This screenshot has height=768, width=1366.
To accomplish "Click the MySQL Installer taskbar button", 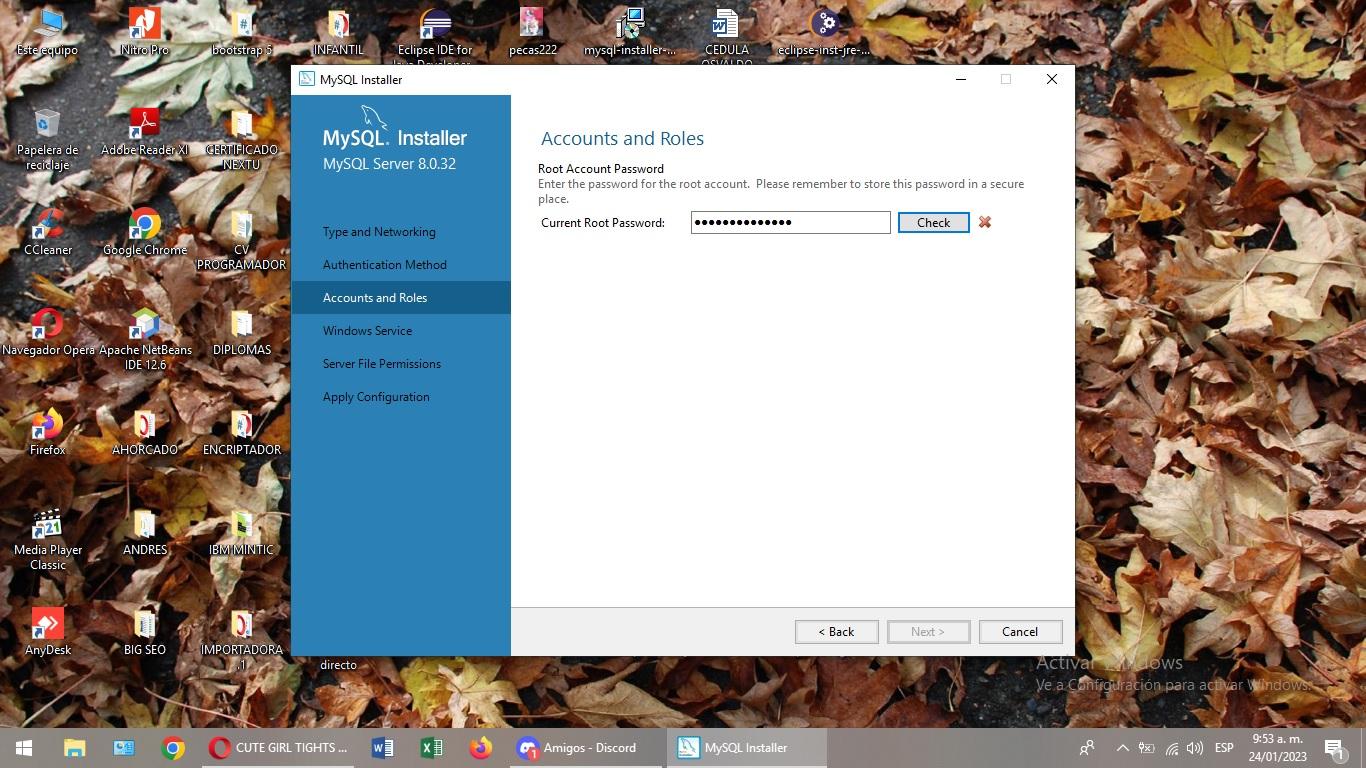I will (746, 748).
